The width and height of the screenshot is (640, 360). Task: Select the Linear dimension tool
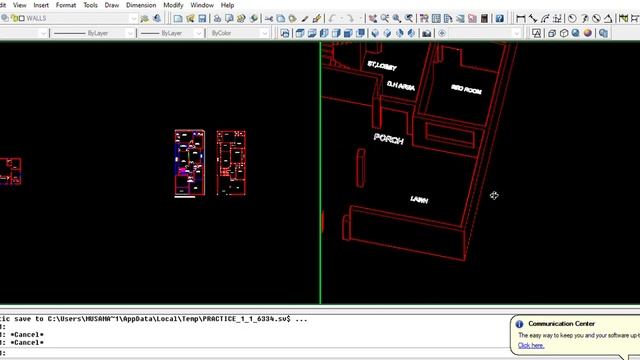coord(521,18)
